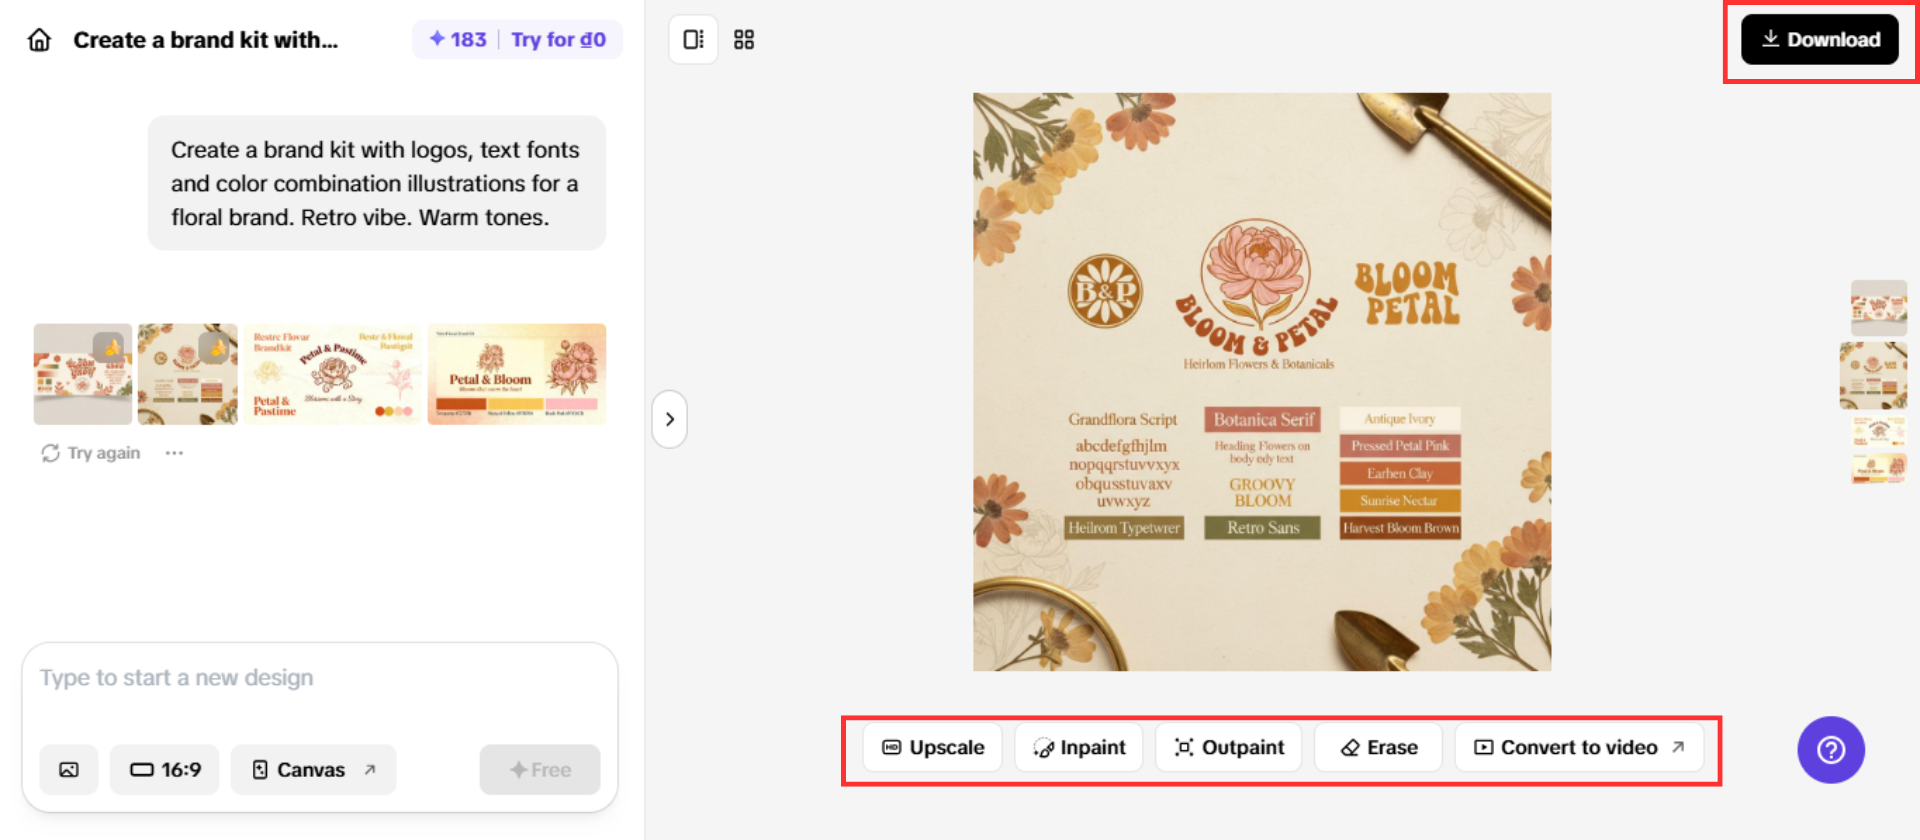Select the Inpaint tool
Viewport: 1920px width, 840px height.
pyautogui.click(x=1079, y=748)
